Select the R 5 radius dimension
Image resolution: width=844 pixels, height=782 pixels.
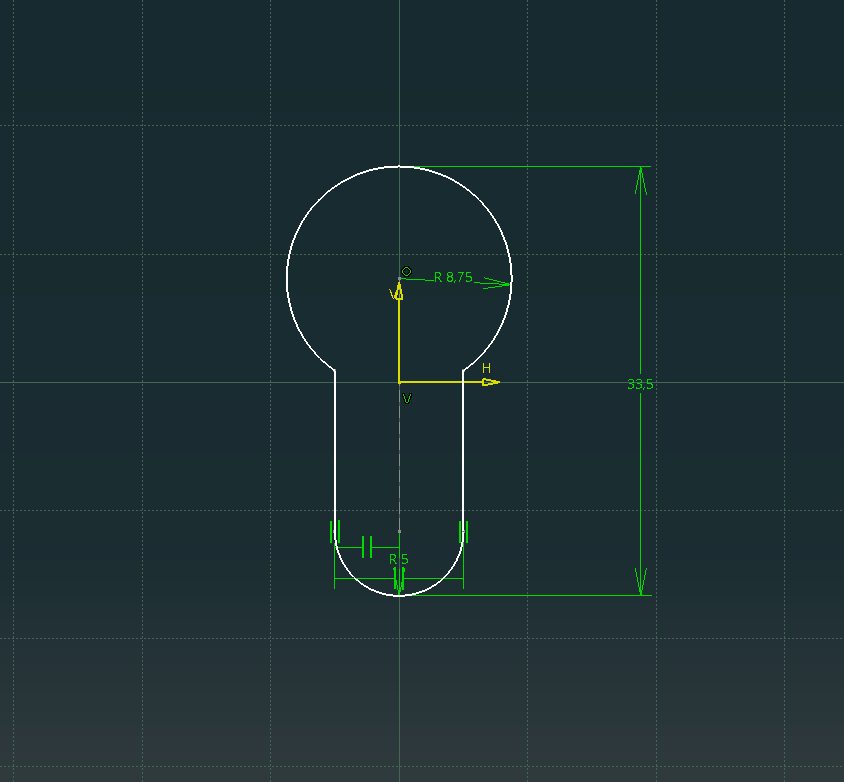click(x=399, y=559)
